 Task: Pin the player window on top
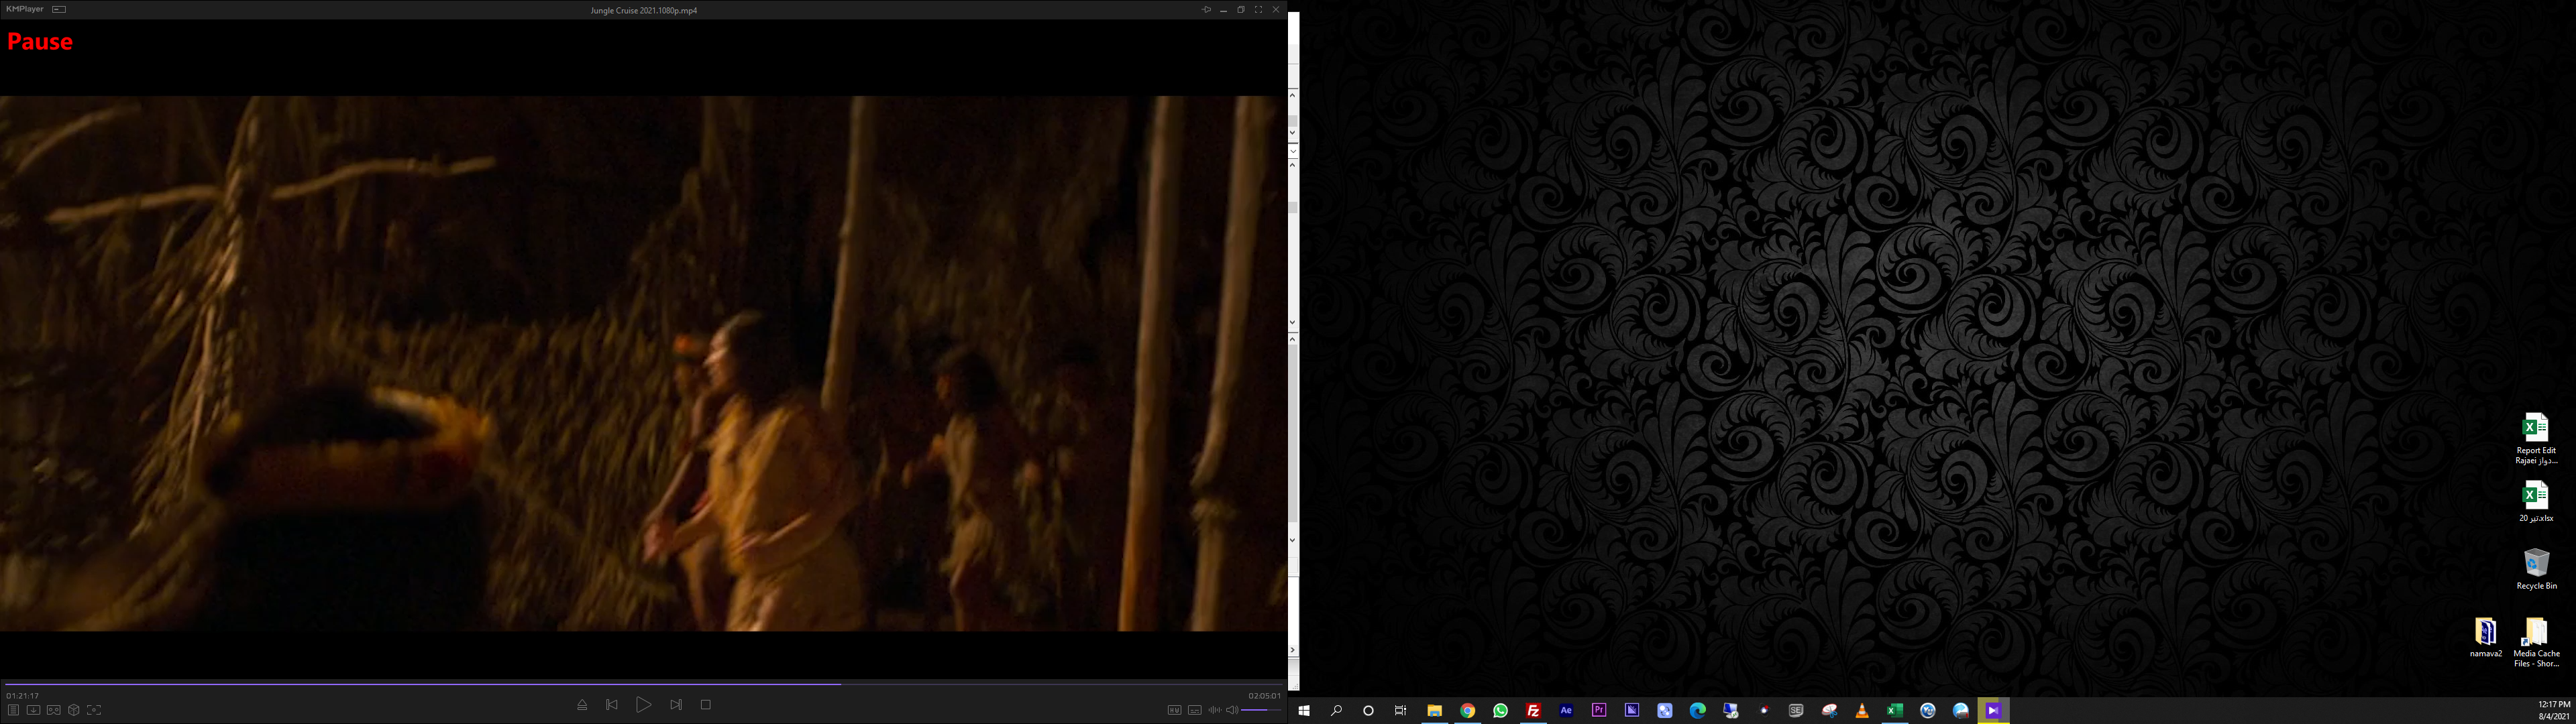click(1206, 9)
